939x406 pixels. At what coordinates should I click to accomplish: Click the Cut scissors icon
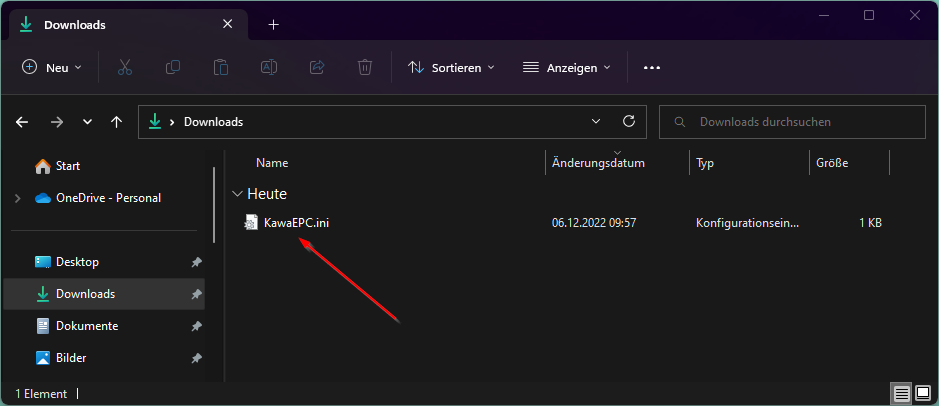coord(125,68)
